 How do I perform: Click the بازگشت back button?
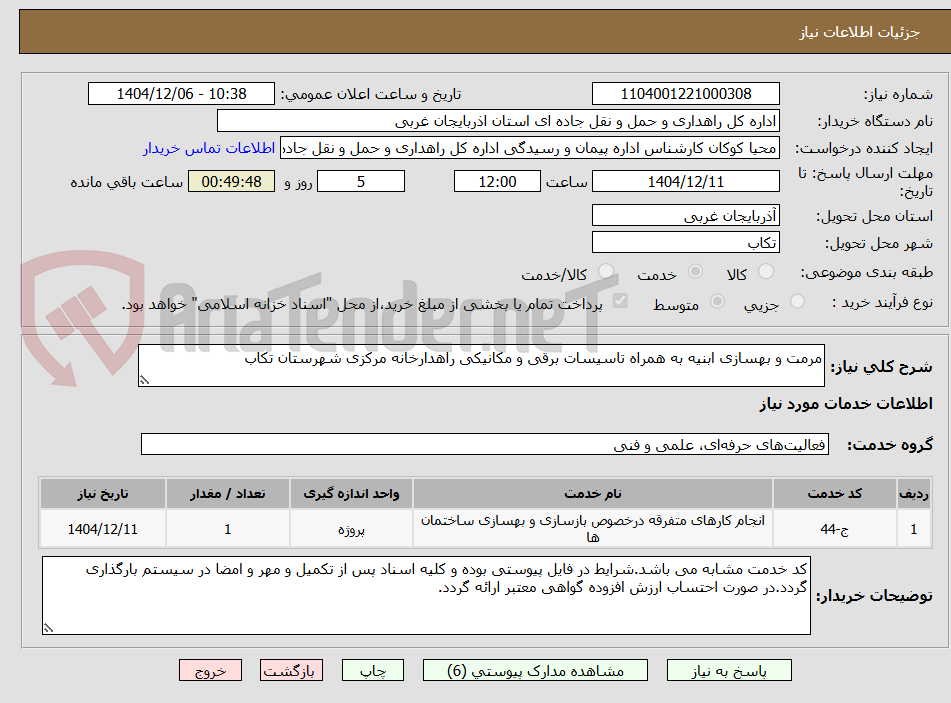[x=291, y=670]
